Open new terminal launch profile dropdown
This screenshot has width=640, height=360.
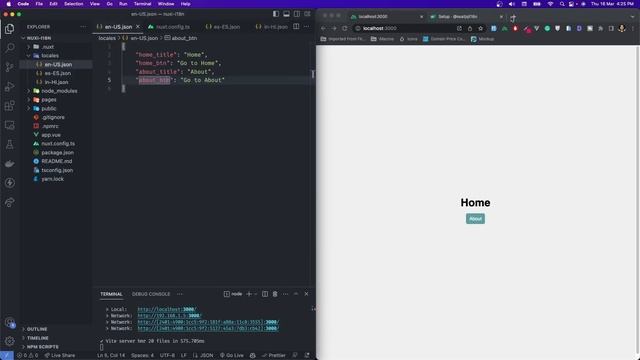256,294
